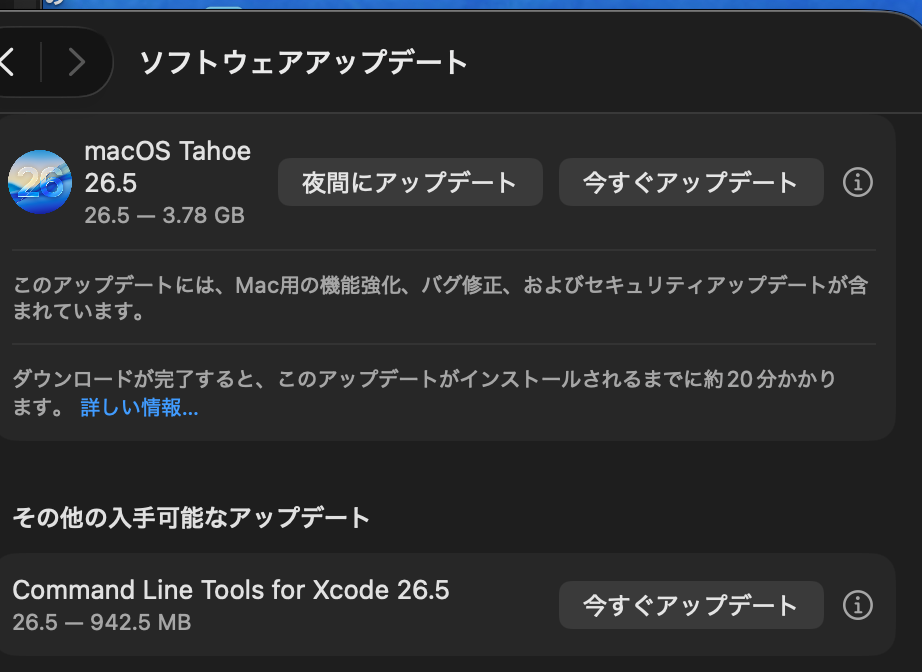
Task: Click 今すぐアップデート for macOS Tahoe
Action: 691,182
